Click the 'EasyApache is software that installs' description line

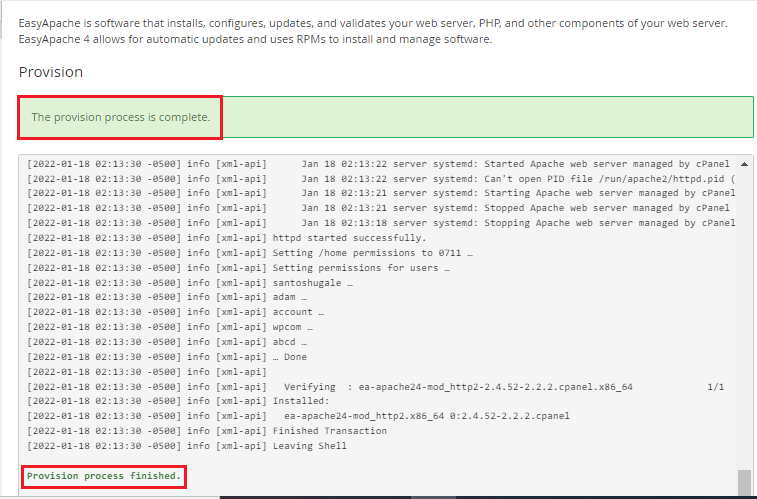tap(373, 23)
